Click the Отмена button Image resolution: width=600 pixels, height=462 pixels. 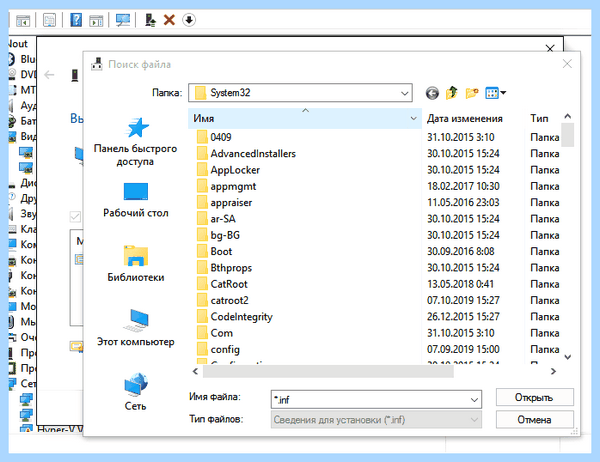pyautogui.click(x=535, y=420)
